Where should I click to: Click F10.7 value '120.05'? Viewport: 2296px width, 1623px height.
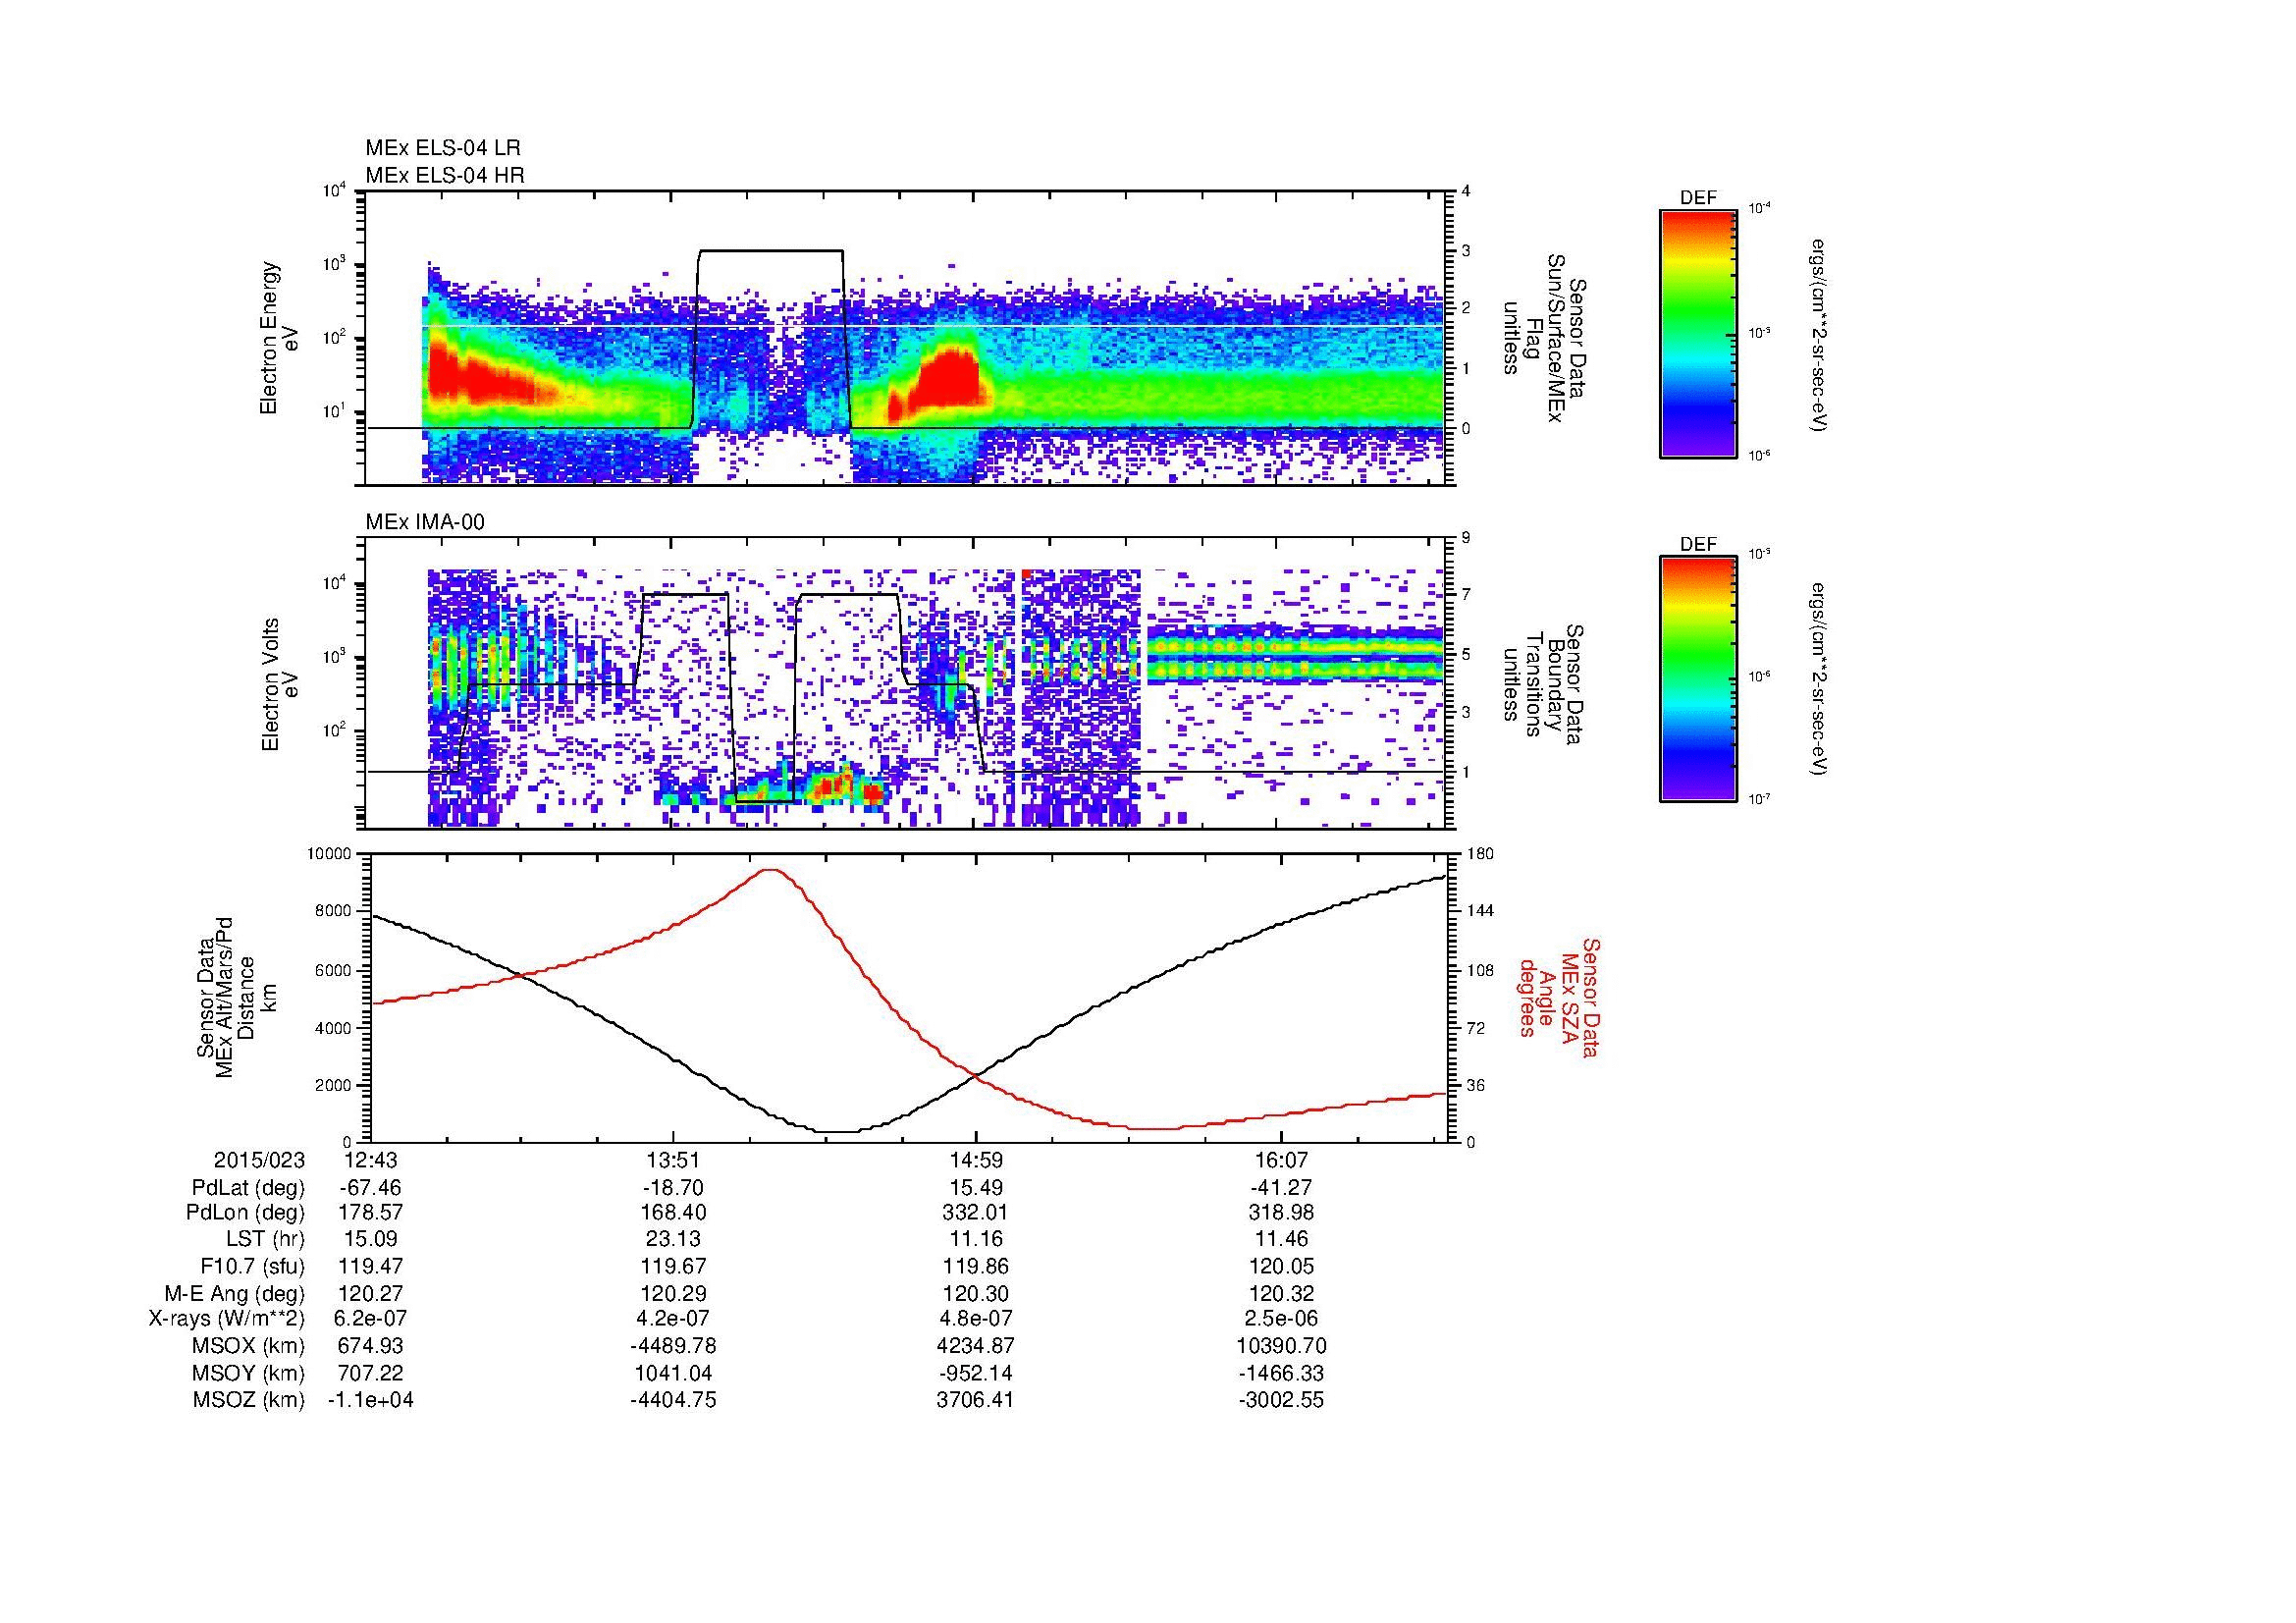[1281, 1265]
